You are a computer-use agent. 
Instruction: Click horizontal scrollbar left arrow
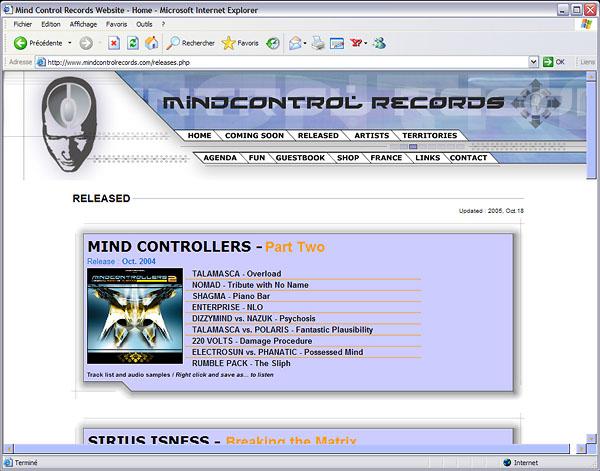(x=8, y=448)
